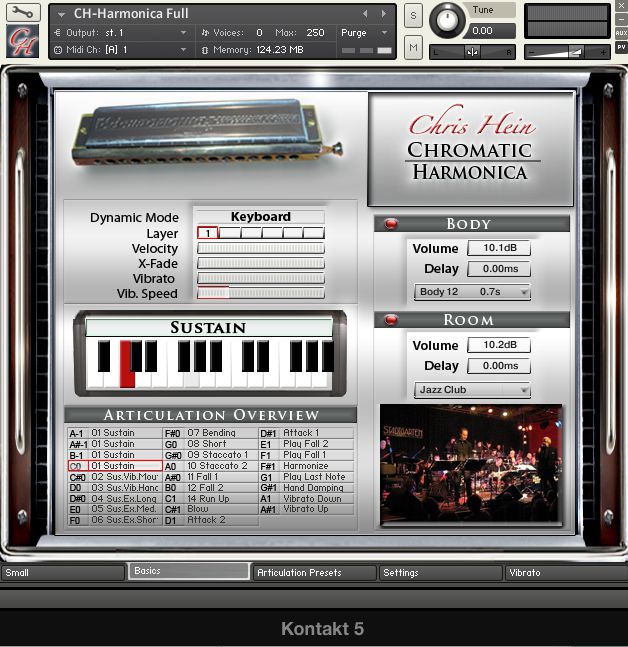The height and width of the screenshot is (647, 628).
Task: Mute the instrument with M button
Action: tap(413, 47)
